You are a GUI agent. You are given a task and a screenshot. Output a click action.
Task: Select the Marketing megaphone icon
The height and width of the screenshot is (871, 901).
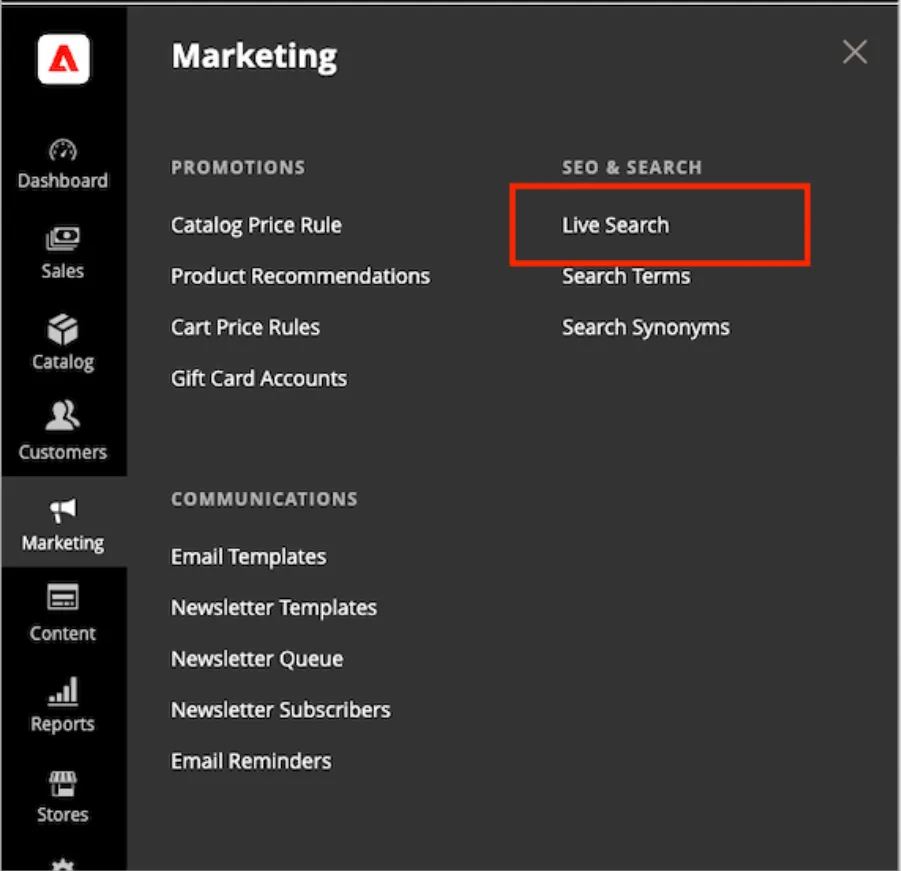point(63,510)
